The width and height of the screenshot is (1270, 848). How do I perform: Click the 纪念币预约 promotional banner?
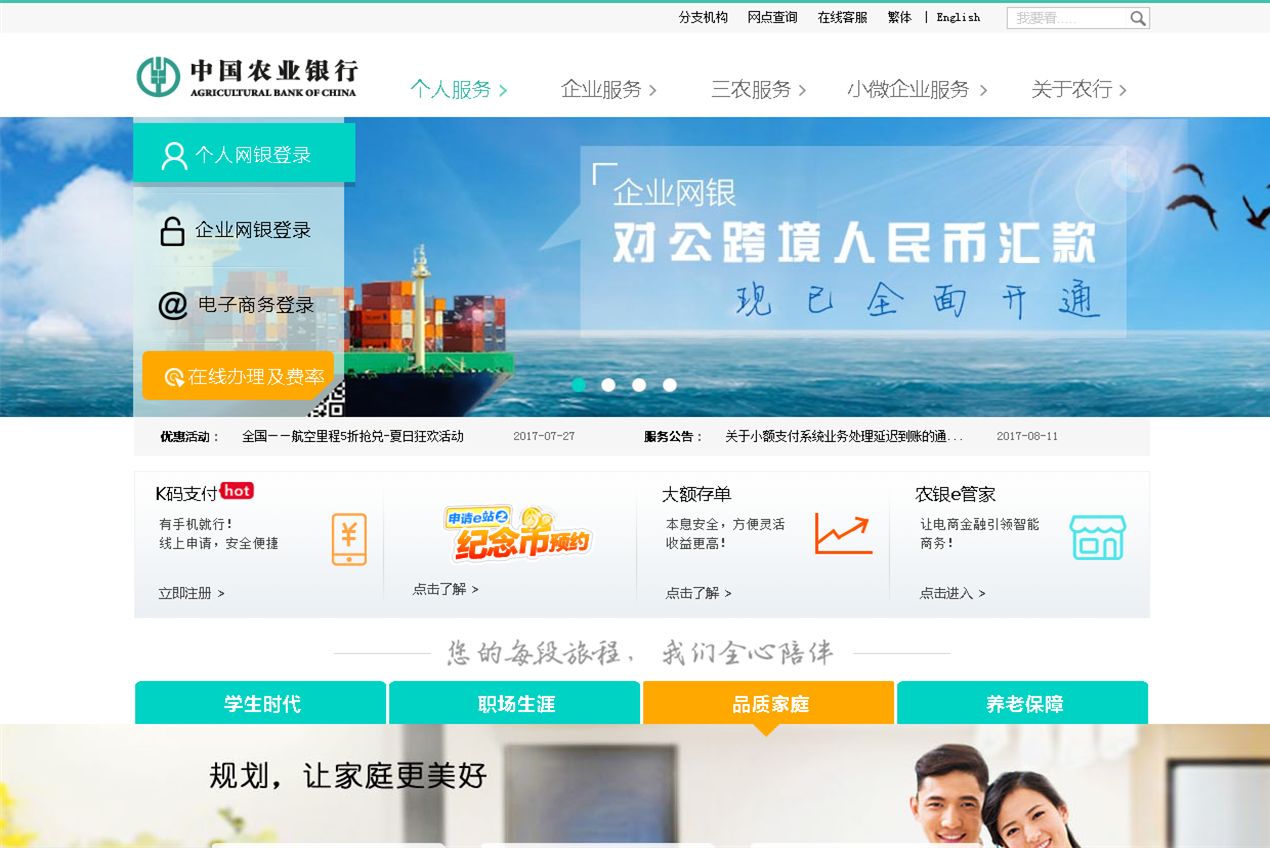point(518,533)
